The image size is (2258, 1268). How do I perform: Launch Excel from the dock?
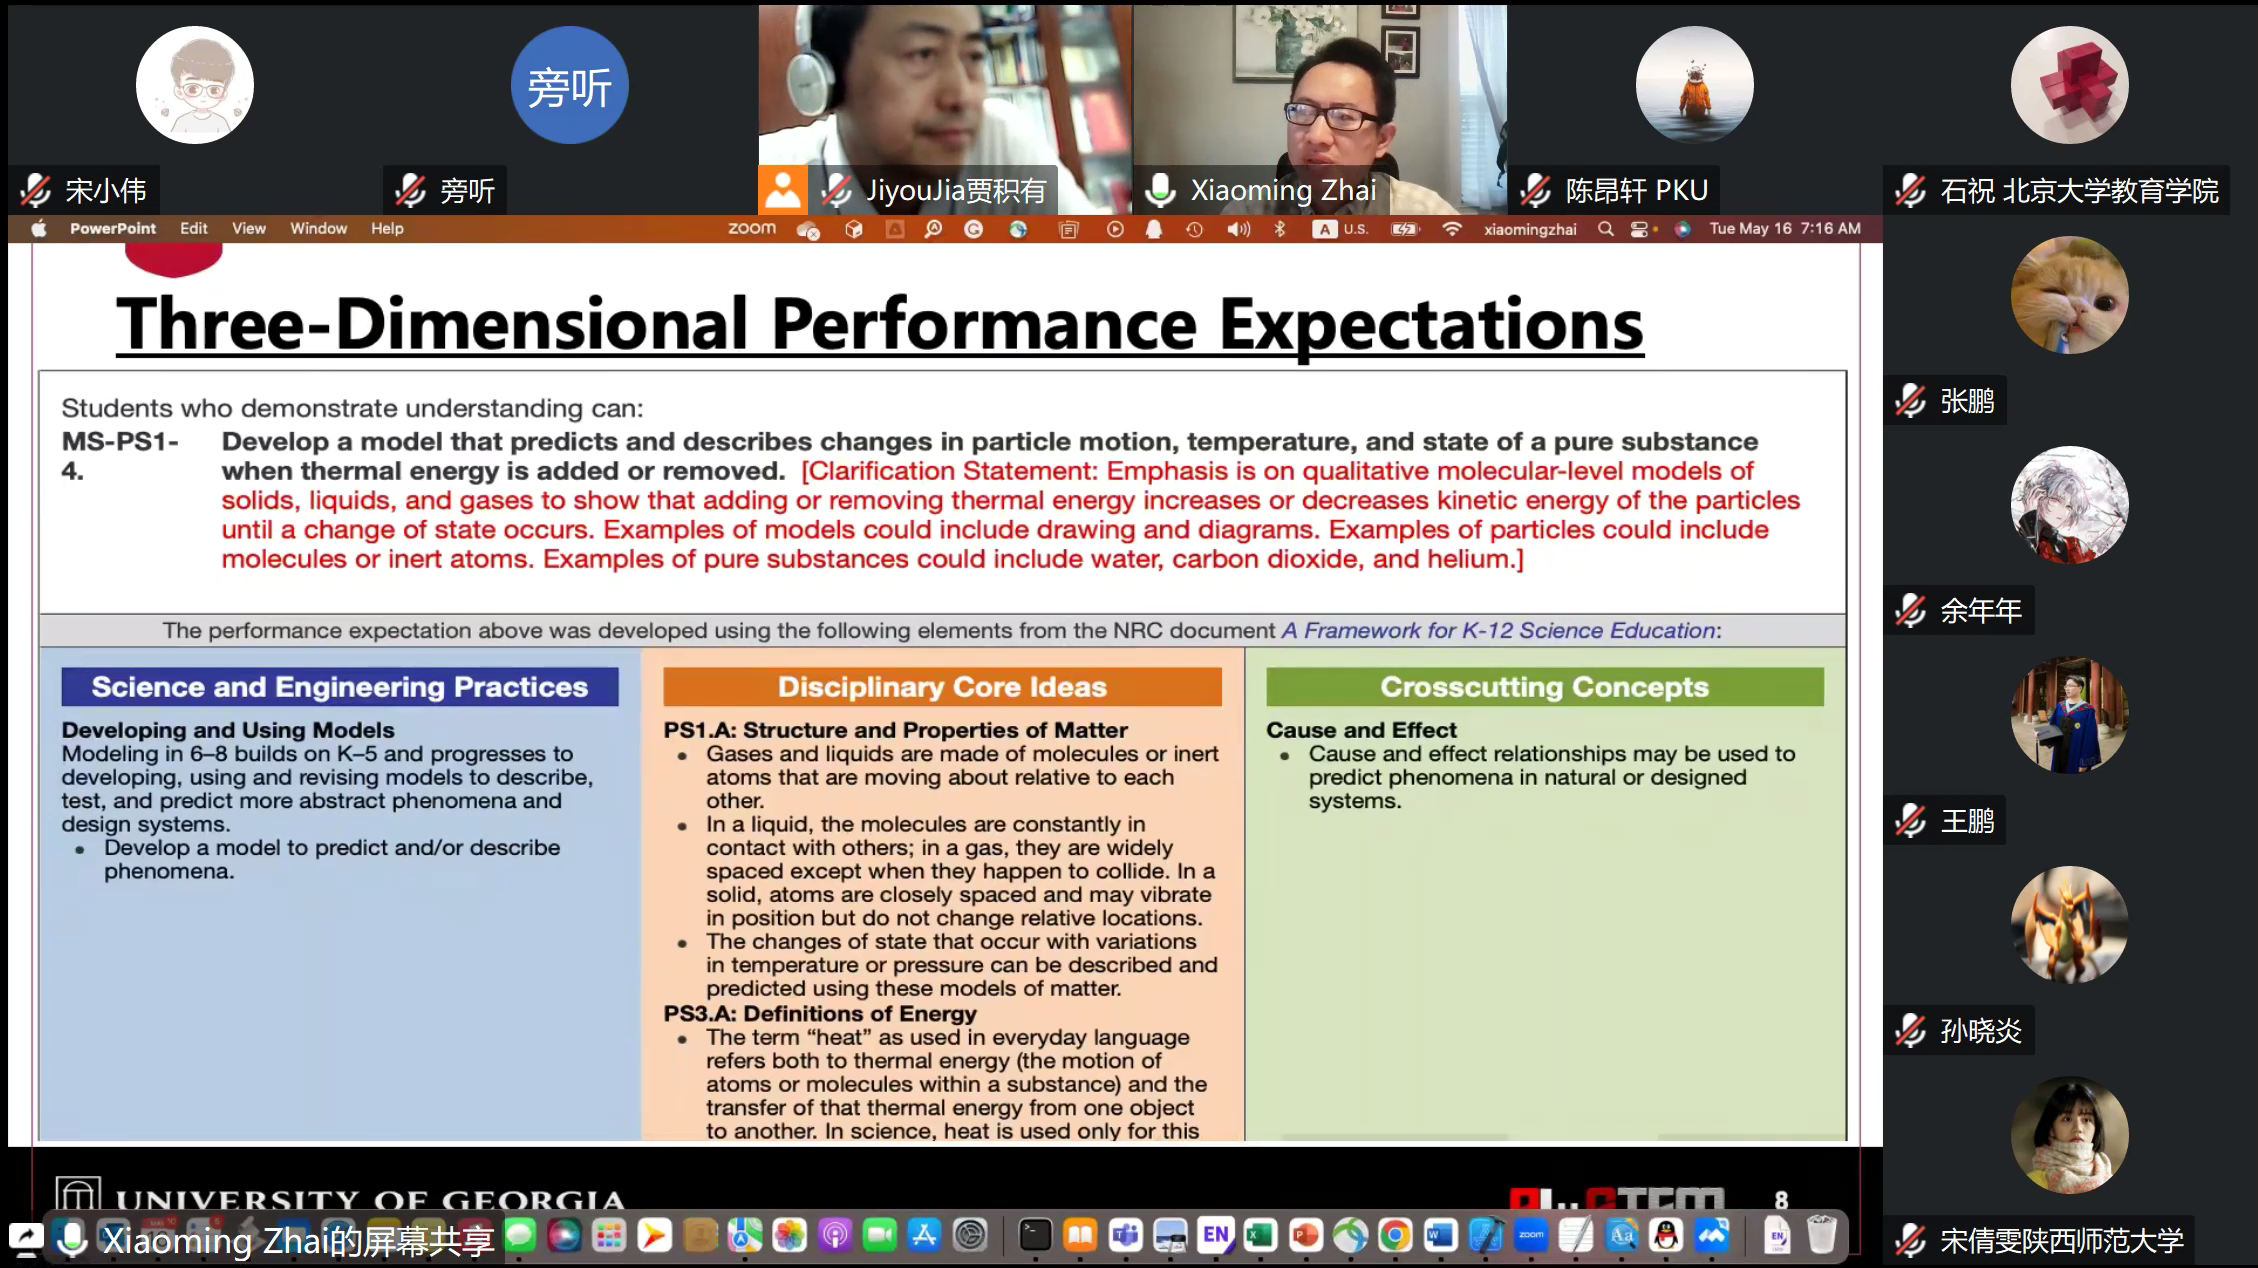tap(1260, 1237)
